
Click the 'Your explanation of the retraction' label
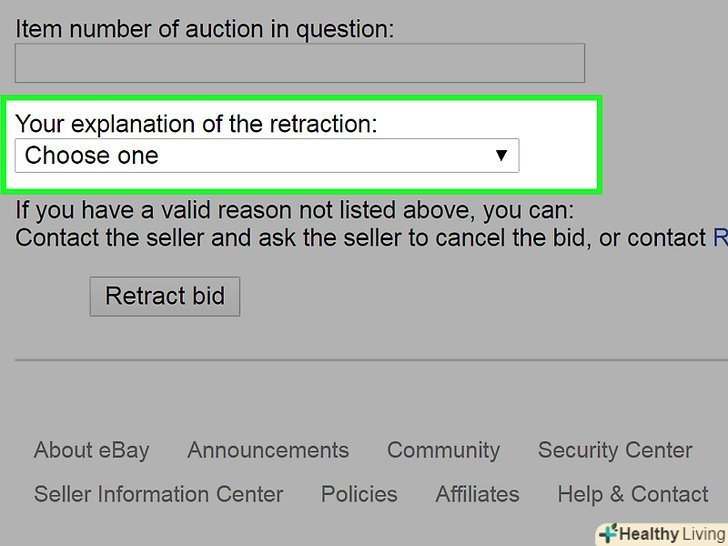(197, 124)
